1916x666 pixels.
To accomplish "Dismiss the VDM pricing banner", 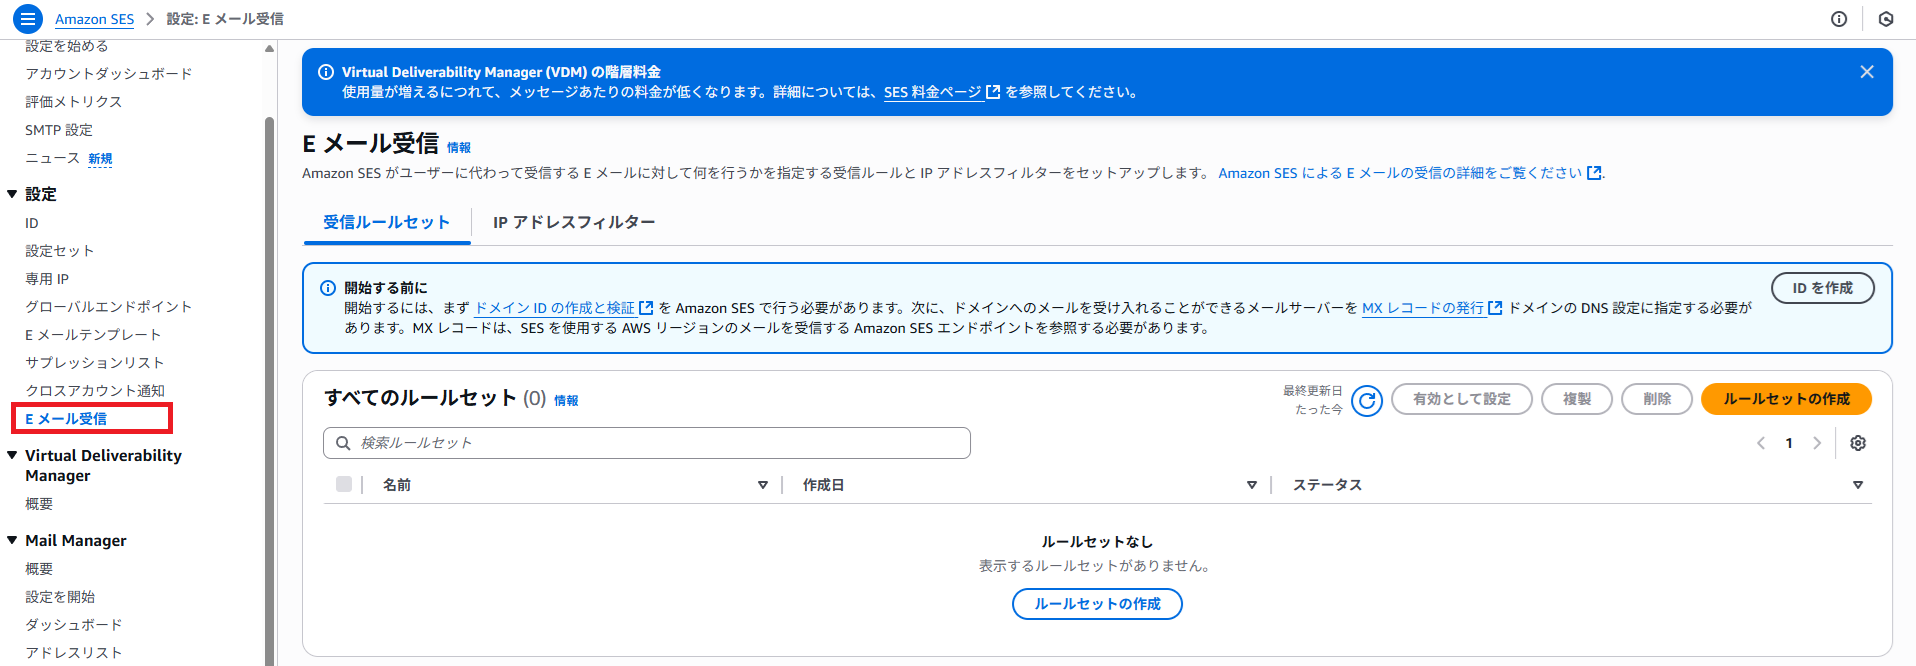I will click(x=1867, y=72).
